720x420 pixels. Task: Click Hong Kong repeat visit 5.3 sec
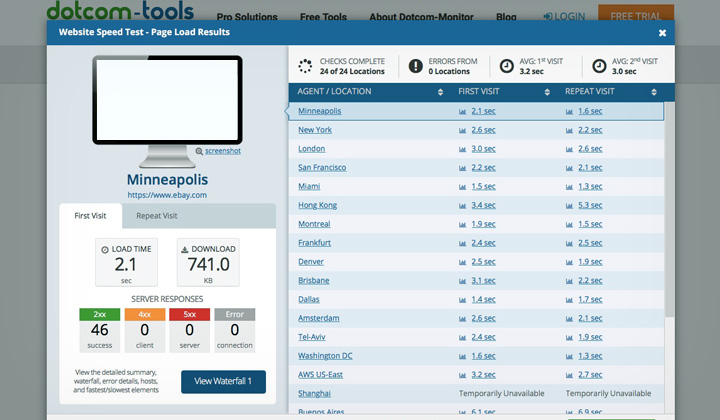590,205
